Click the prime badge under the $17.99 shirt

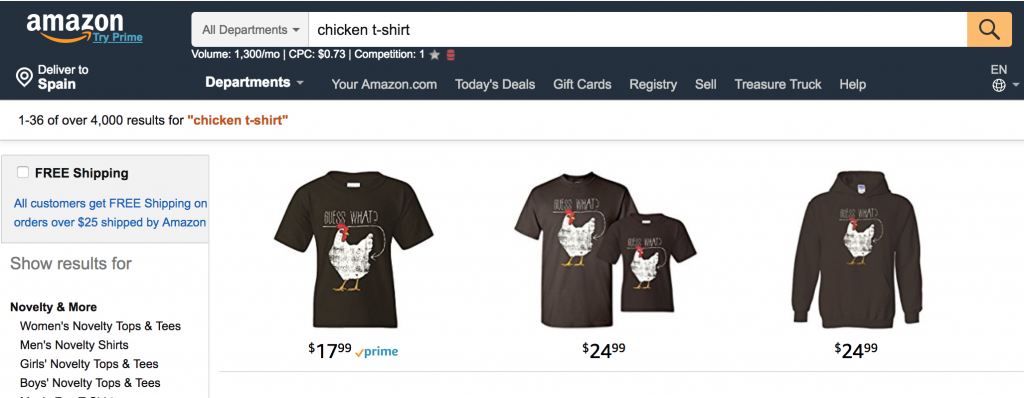(377, 352)
